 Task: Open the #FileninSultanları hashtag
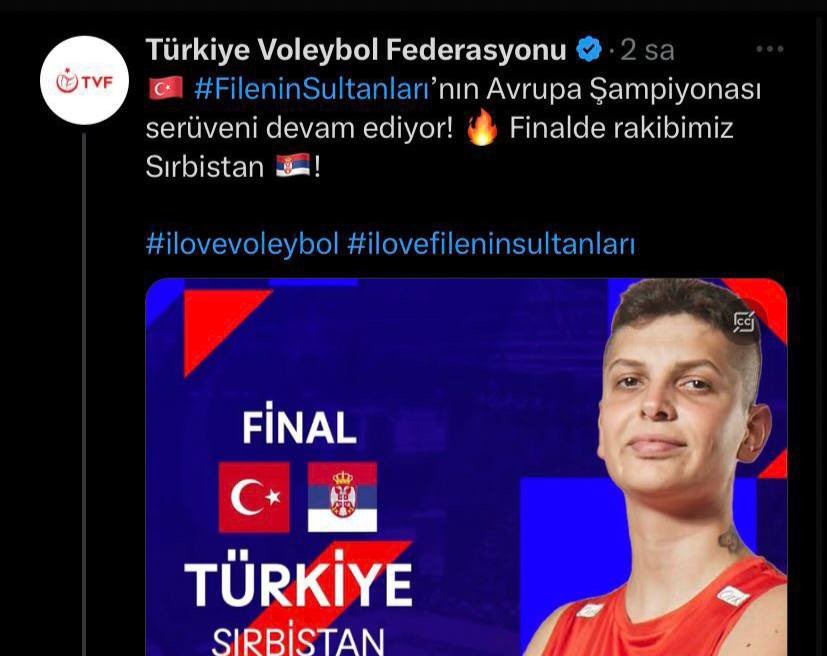point(312,89)
